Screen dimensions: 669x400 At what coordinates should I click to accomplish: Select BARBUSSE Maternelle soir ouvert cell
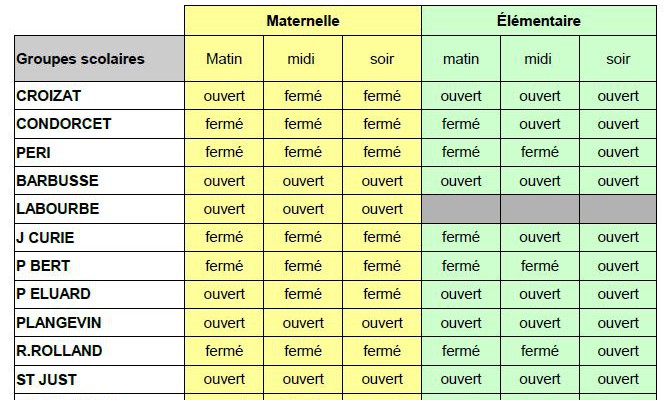(x=382, y=180)
